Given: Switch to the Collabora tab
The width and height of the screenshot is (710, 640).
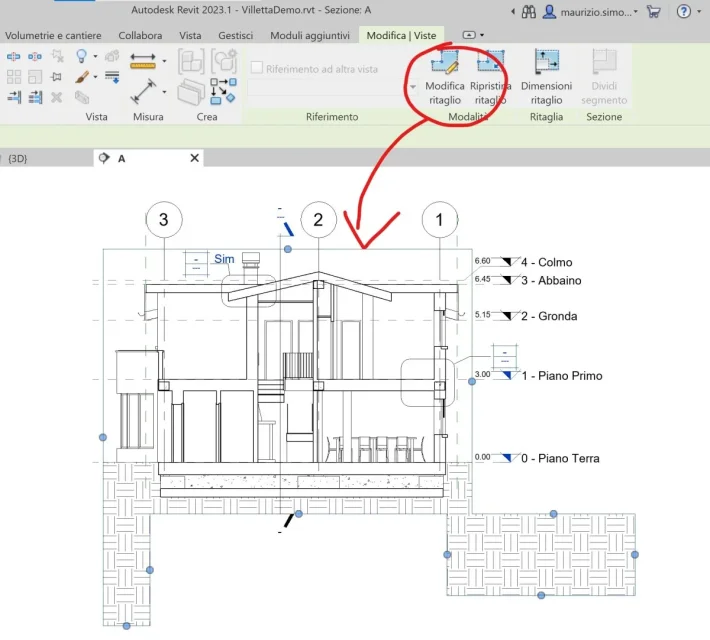Looking at the screenshot, I should (x=140, y=35).
